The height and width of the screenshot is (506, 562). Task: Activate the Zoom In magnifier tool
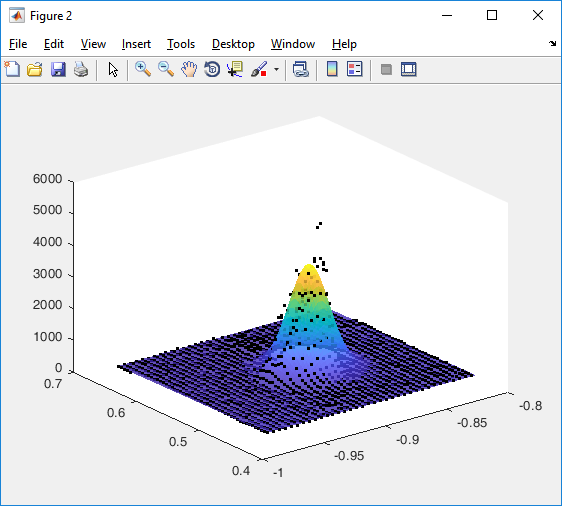point(143,69)
